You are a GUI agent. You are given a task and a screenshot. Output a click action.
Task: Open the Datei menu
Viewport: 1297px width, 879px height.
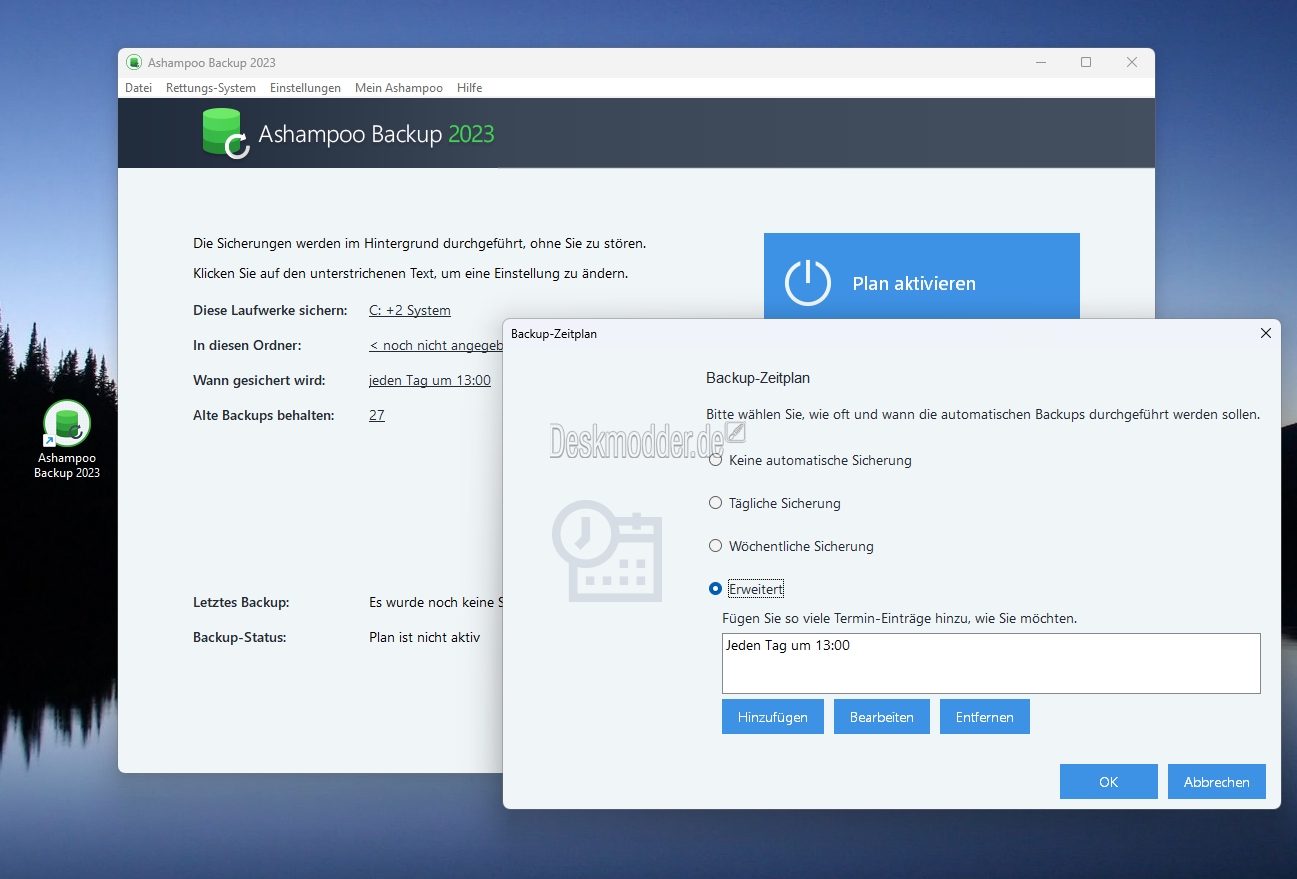tap(138, 88)
